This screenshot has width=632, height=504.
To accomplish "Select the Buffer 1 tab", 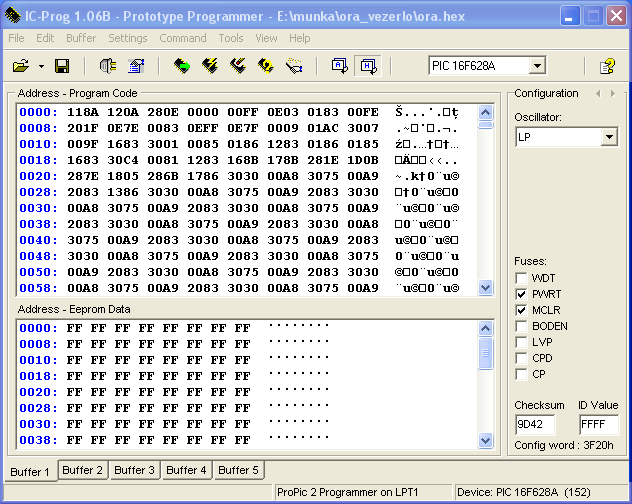I will pyautogui.click(x=30, y=471).
